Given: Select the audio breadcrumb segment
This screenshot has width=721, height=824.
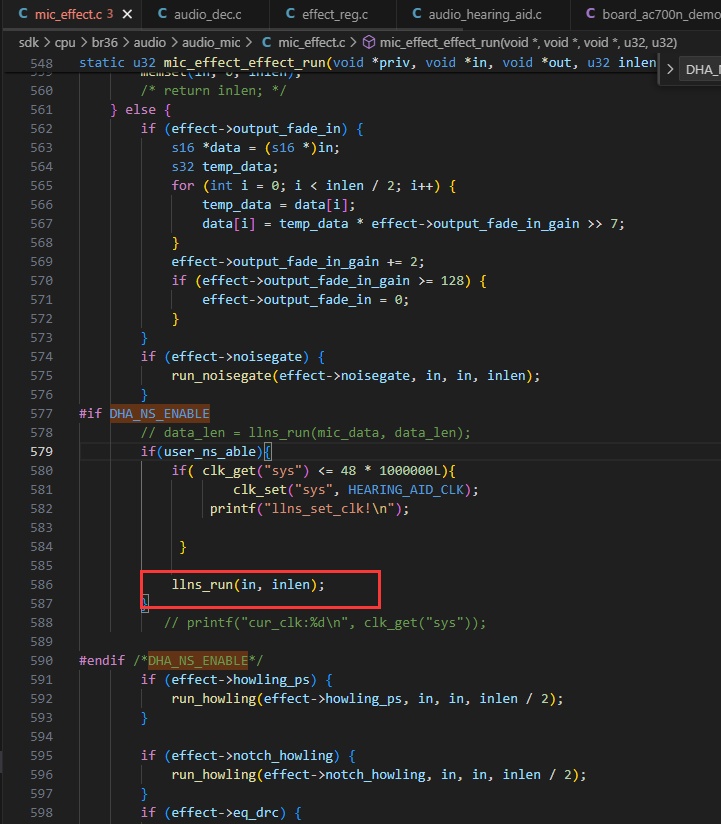Looking at the screenshot, I should (x=150, y=42).
